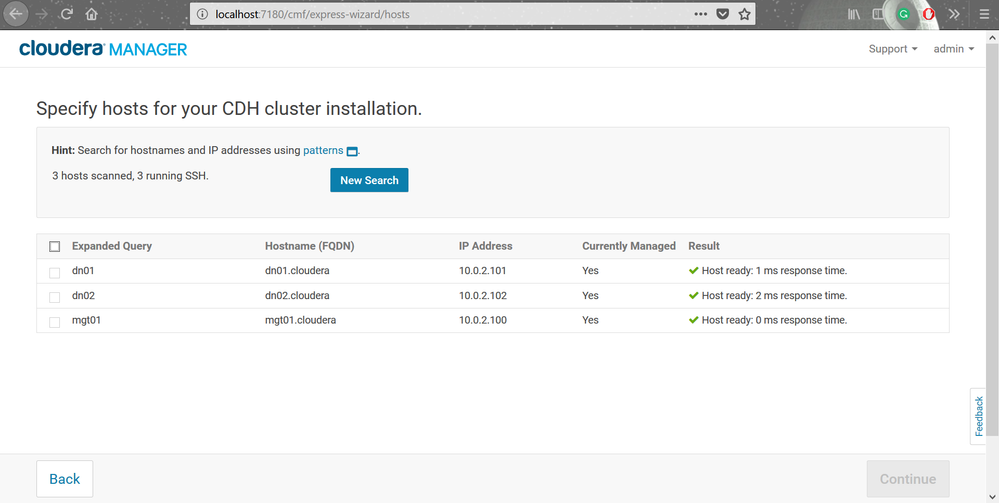Image resolution: width=999 pixels, height=503 pixels.
Task: Reload the current page
Action: point(67,15)
